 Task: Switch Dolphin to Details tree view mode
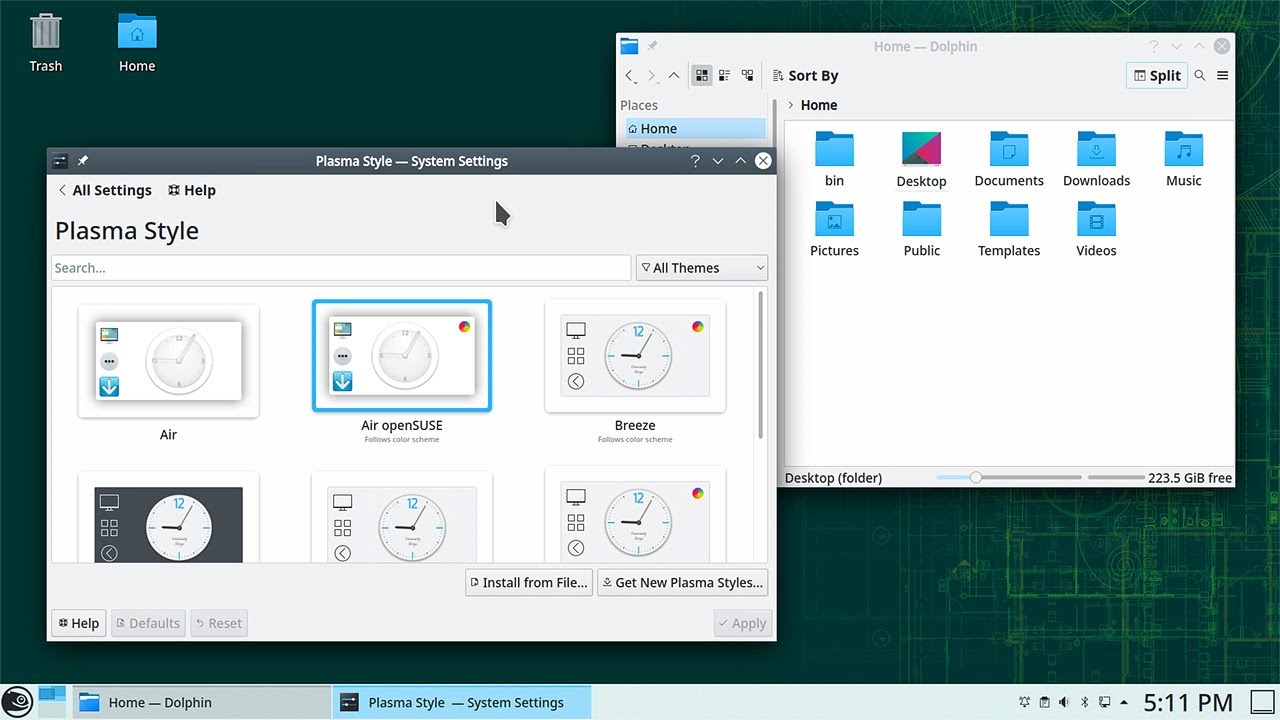[x=748, y=75]
